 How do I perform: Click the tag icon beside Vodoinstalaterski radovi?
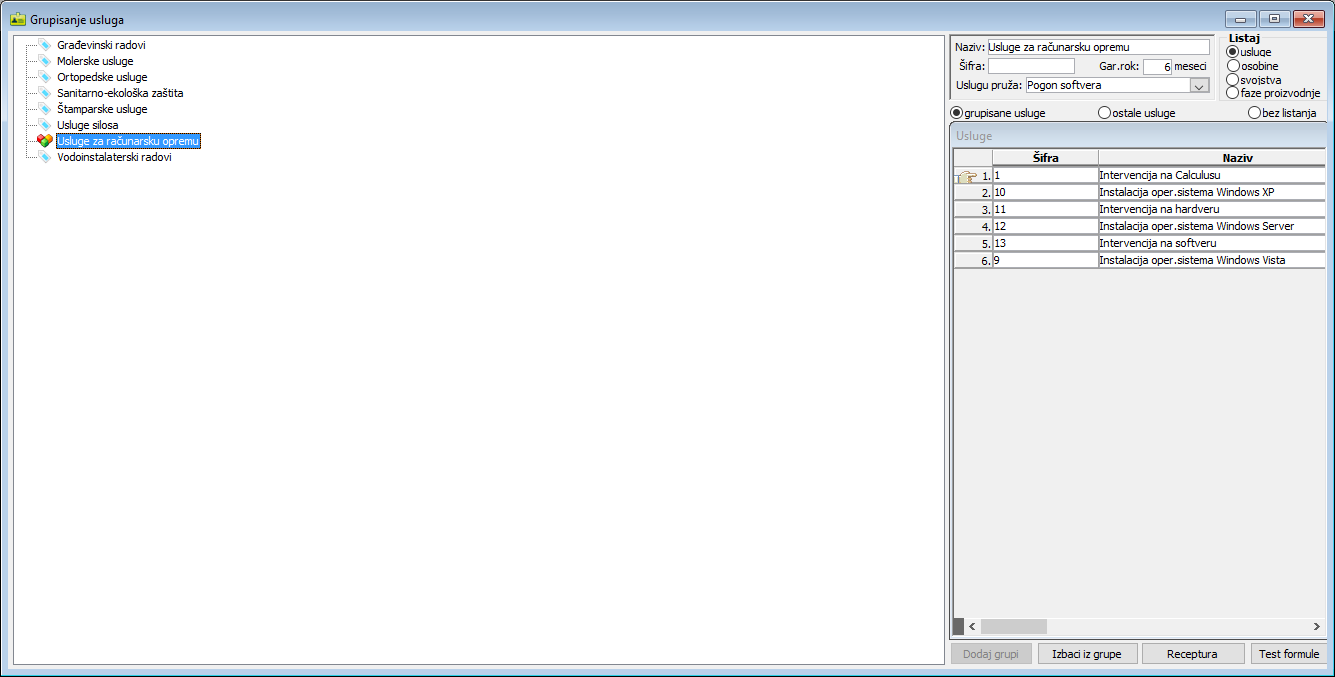(44, 157)
